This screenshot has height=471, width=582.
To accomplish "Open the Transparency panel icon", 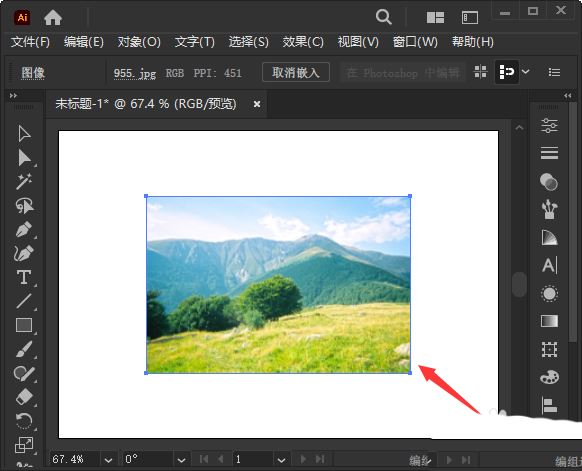I will coord(549,238).
